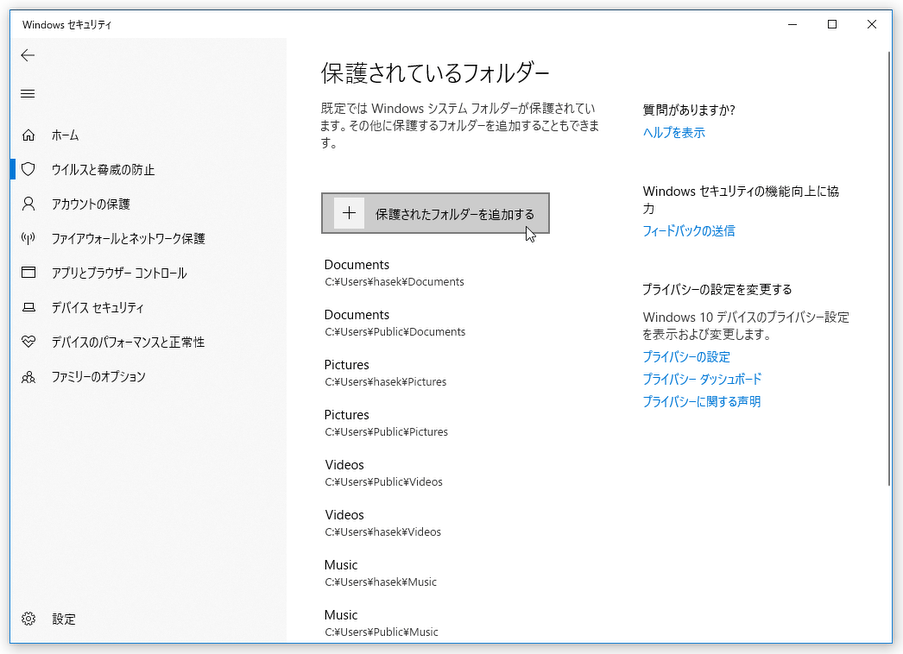Open プライバシーの設定 link

tap(686, 357)
